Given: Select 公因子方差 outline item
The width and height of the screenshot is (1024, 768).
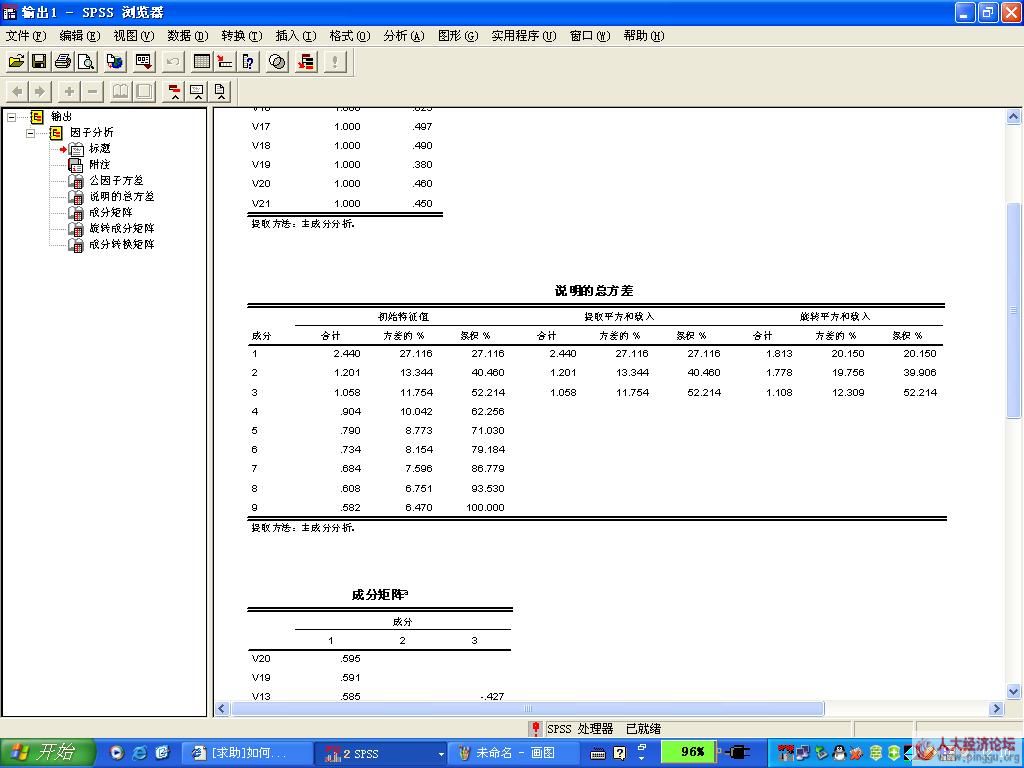Looking at the screenshot, I should [116, 180].
